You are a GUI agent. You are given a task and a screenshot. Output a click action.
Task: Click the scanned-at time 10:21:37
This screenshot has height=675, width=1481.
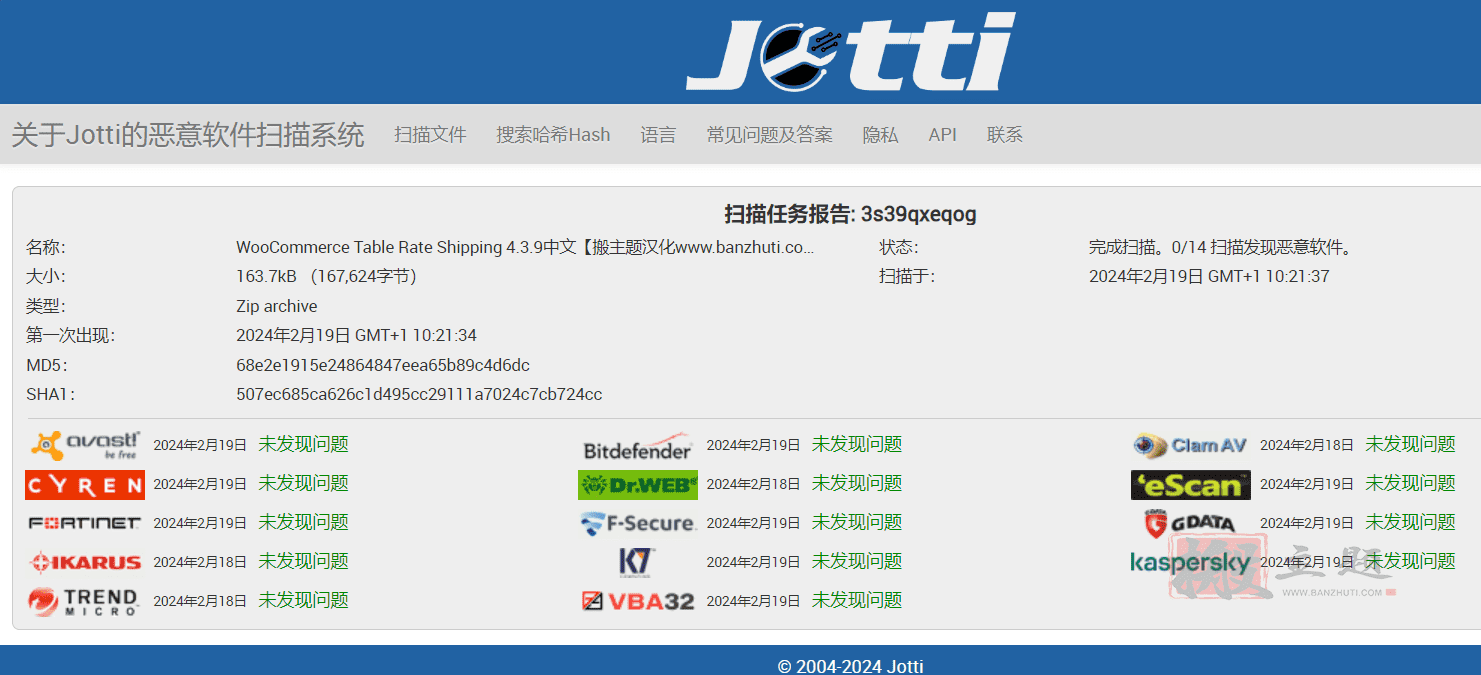click(x=1209, y=276)
